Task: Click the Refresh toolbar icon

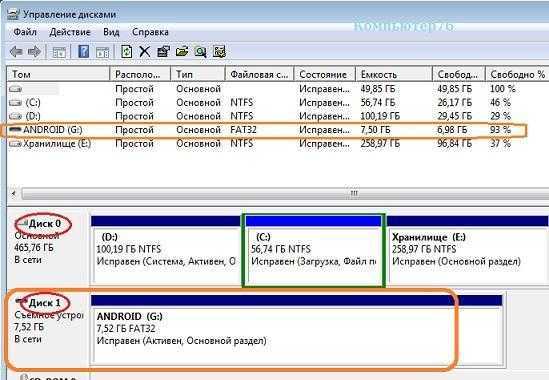Action: point(126,52)
